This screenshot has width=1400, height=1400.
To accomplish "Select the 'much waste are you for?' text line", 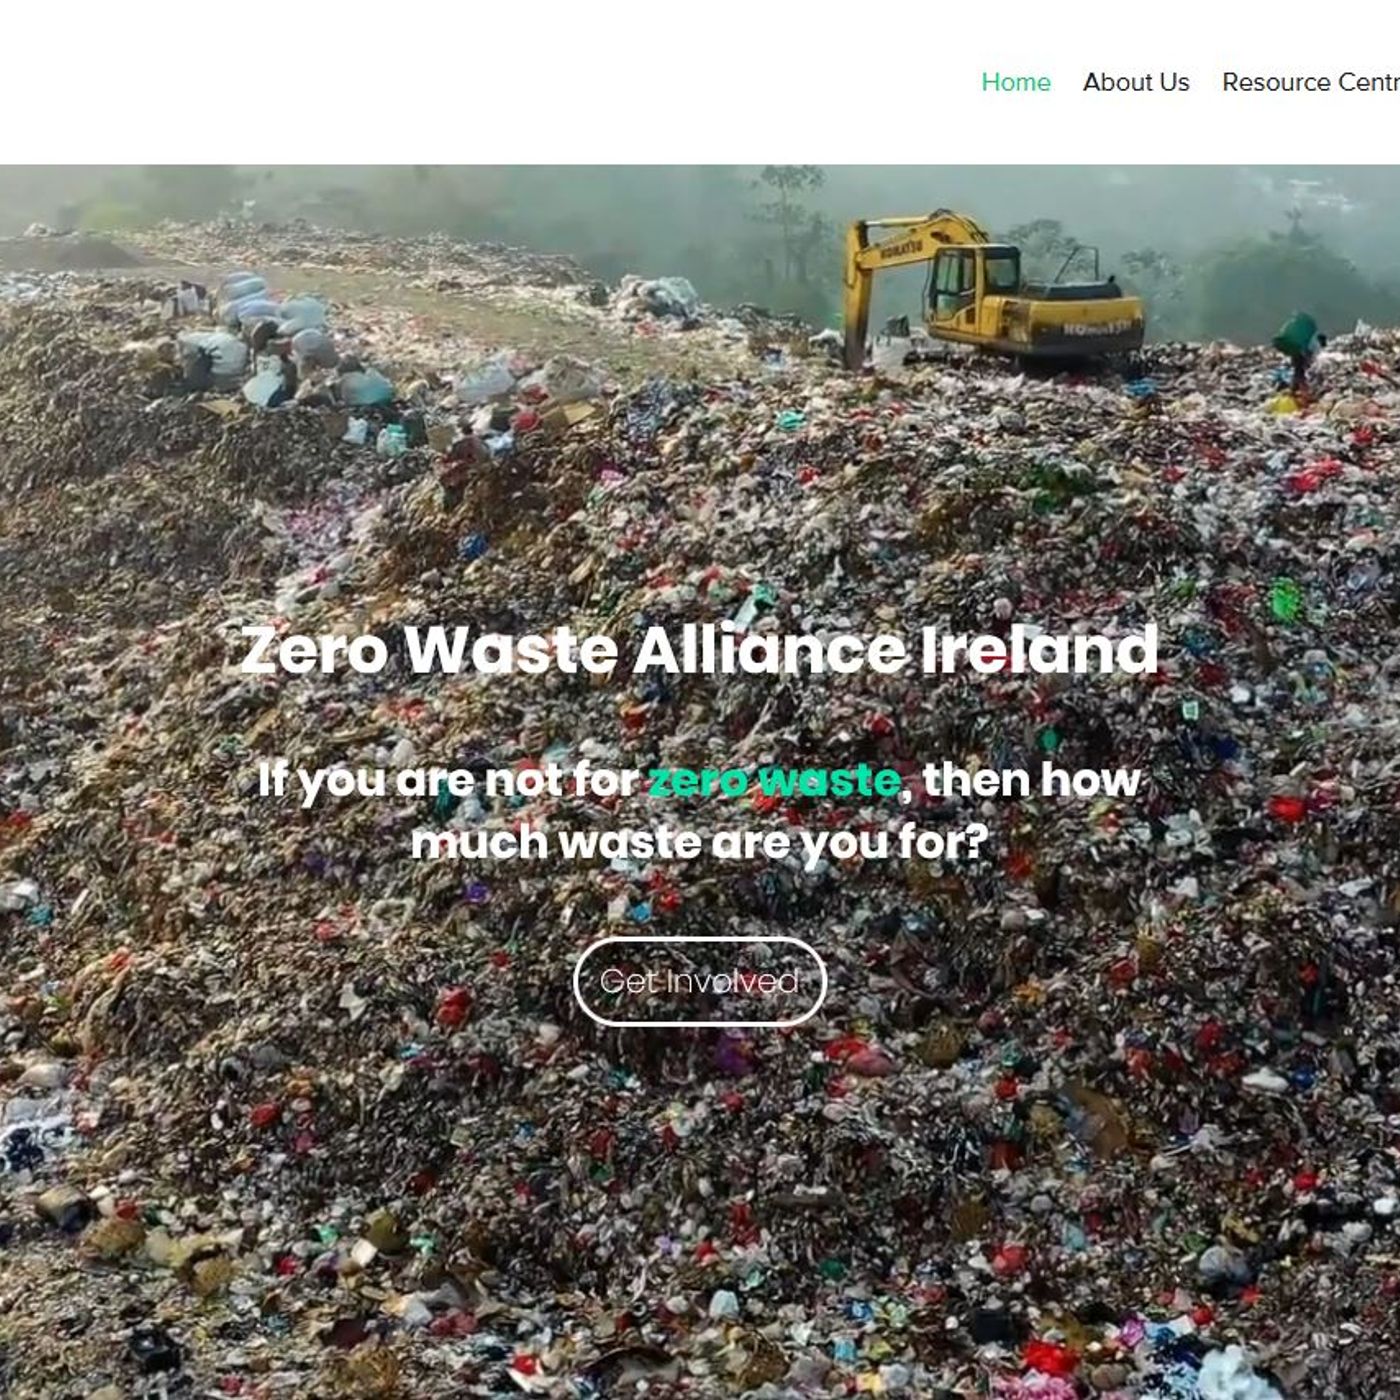I will pyautogui.click(x=699, y=842).
